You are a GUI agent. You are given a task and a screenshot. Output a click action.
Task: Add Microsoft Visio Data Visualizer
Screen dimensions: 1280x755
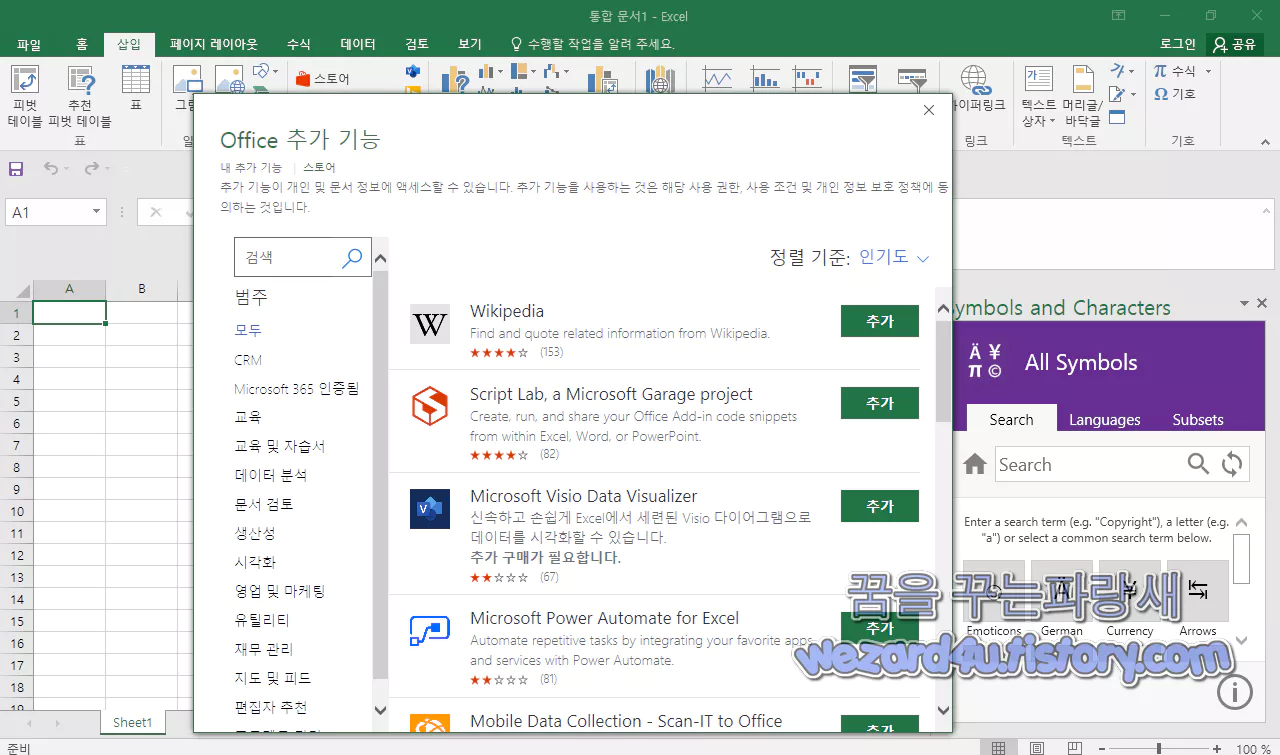(880, 506)
